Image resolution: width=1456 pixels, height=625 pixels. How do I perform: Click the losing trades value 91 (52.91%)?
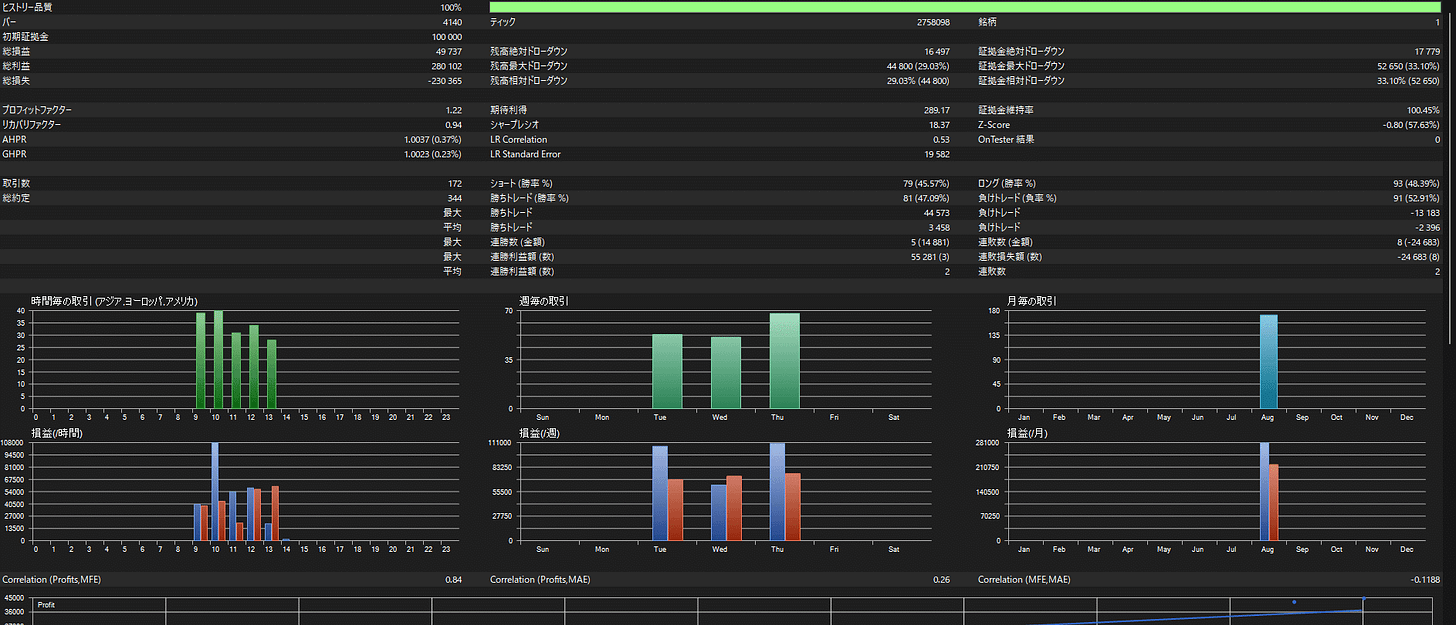[1417, 198]
